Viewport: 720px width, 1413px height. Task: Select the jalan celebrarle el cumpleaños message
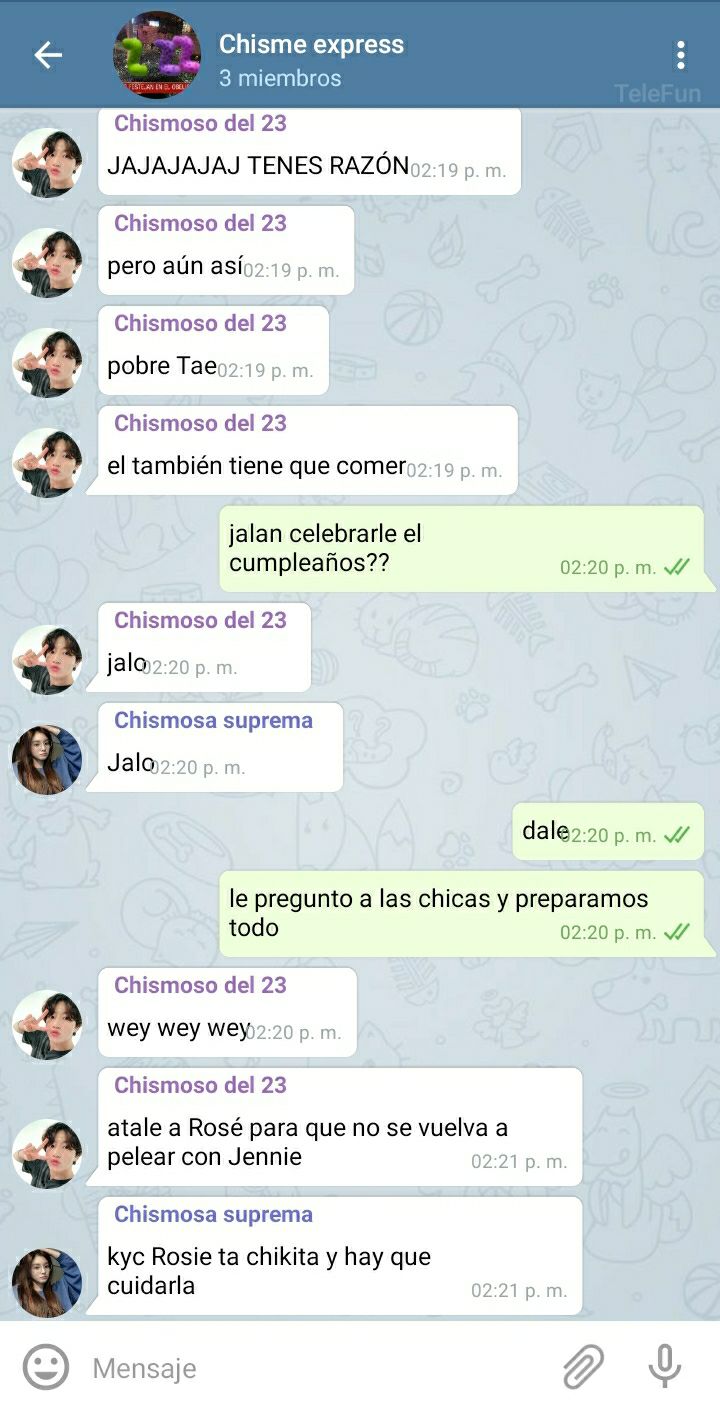click(x=461, y=549)
